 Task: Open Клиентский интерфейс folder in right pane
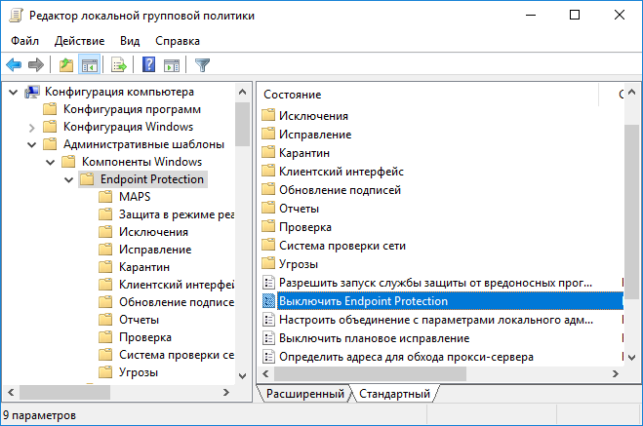pyautogui.click(x=341, y=171)
